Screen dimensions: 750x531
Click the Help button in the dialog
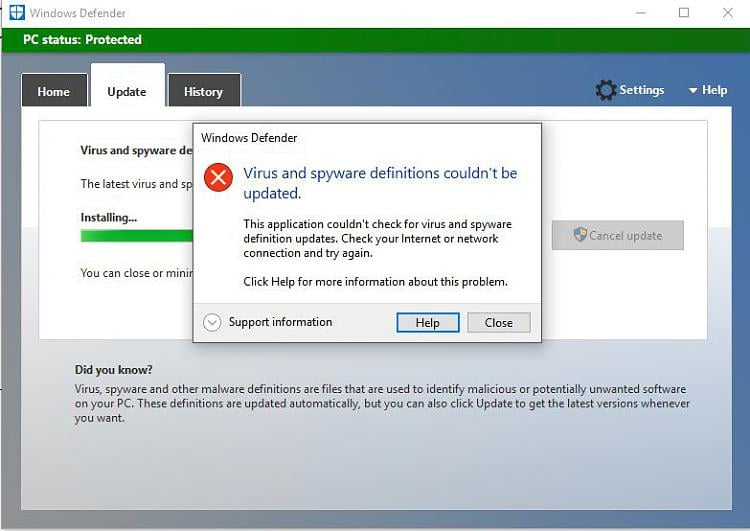point(428,322)
